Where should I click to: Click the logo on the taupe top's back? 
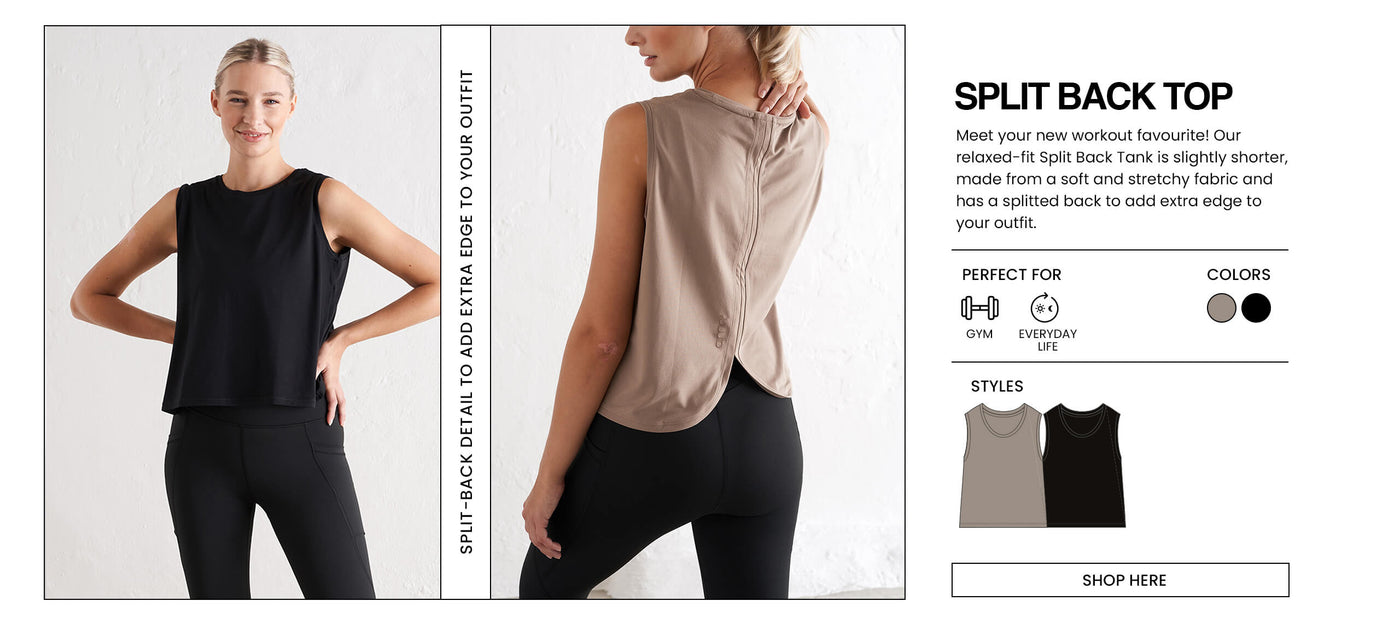coord(722,331)
